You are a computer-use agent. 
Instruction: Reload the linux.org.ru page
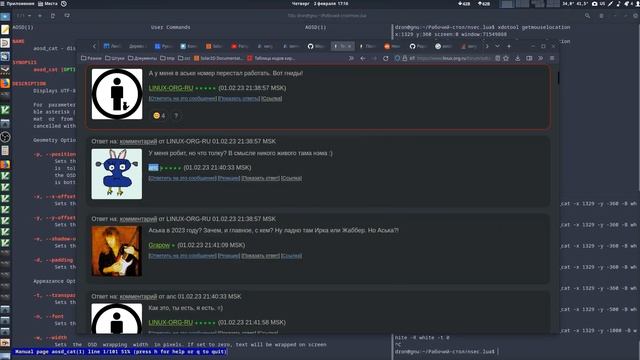386,58
